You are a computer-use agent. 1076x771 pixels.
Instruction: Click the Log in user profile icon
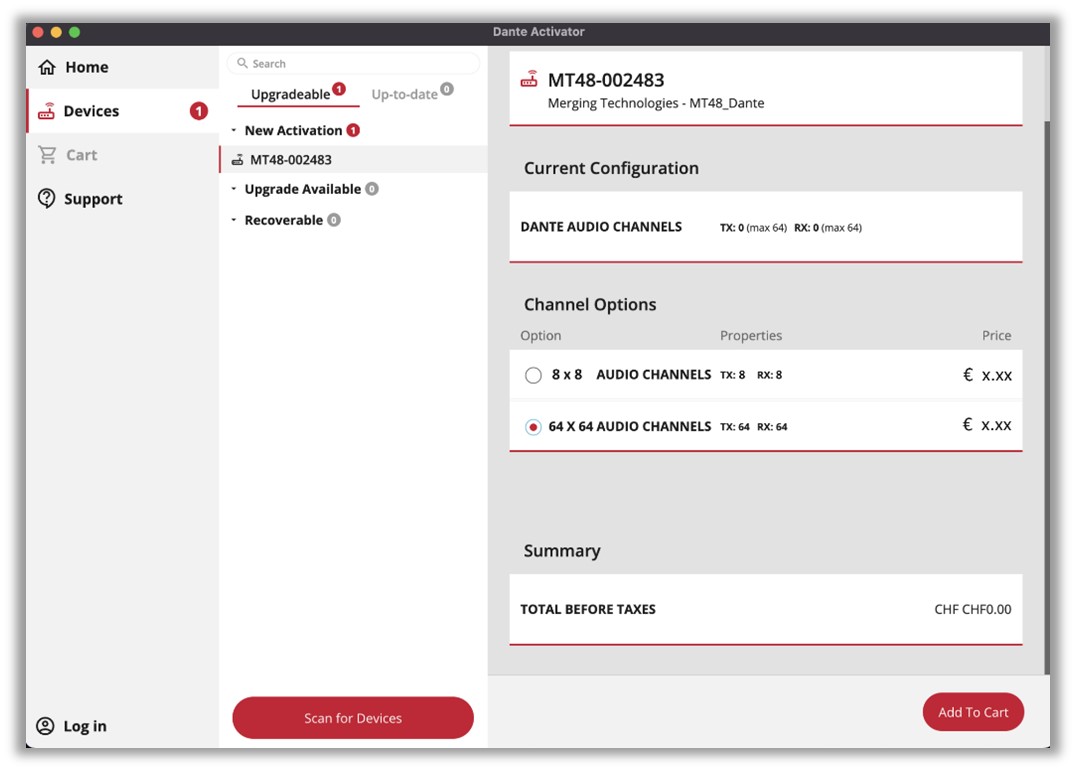[45, 726]
